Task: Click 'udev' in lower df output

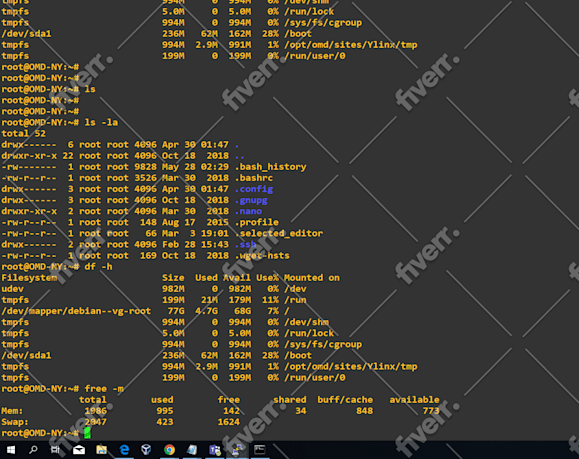Action: tap(13, 289)
